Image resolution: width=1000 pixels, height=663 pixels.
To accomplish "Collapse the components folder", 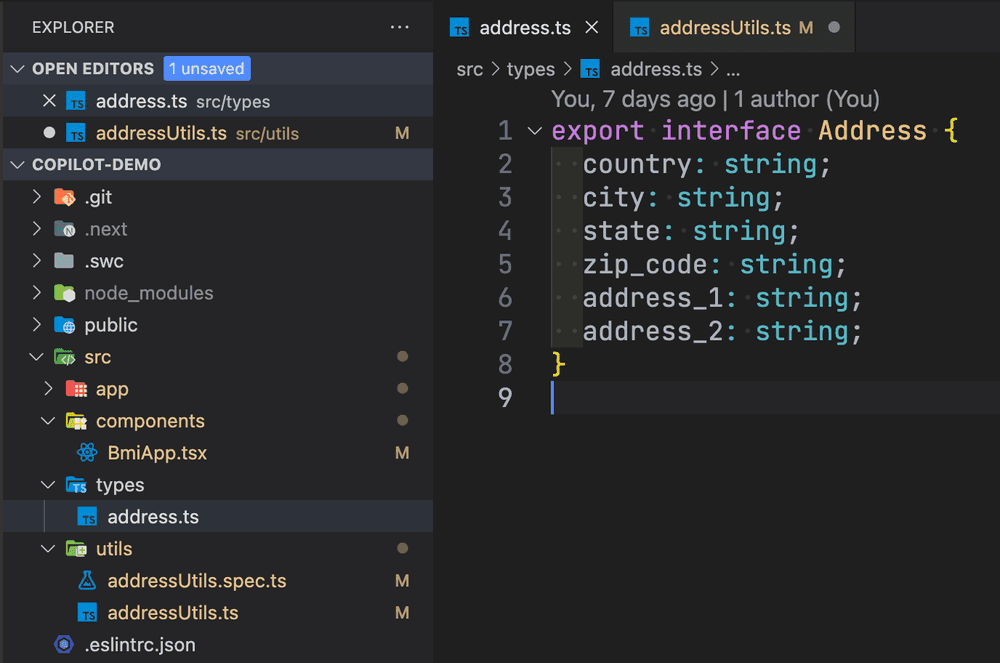I will point(49,421).
